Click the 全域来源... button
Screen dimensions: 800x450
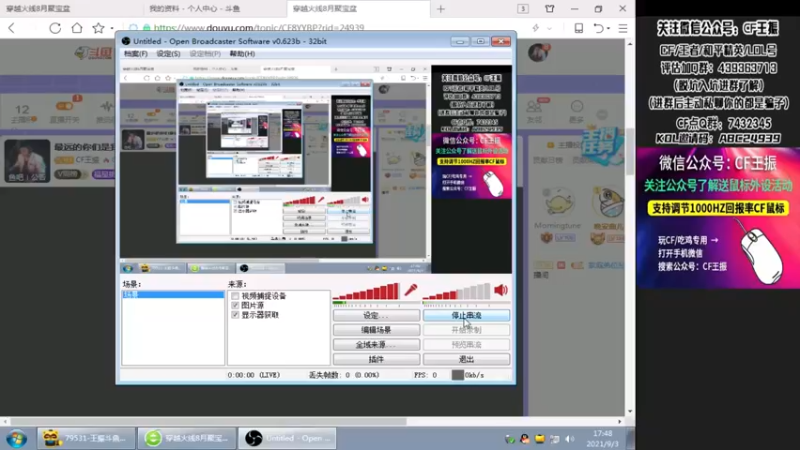pos(376,345)
